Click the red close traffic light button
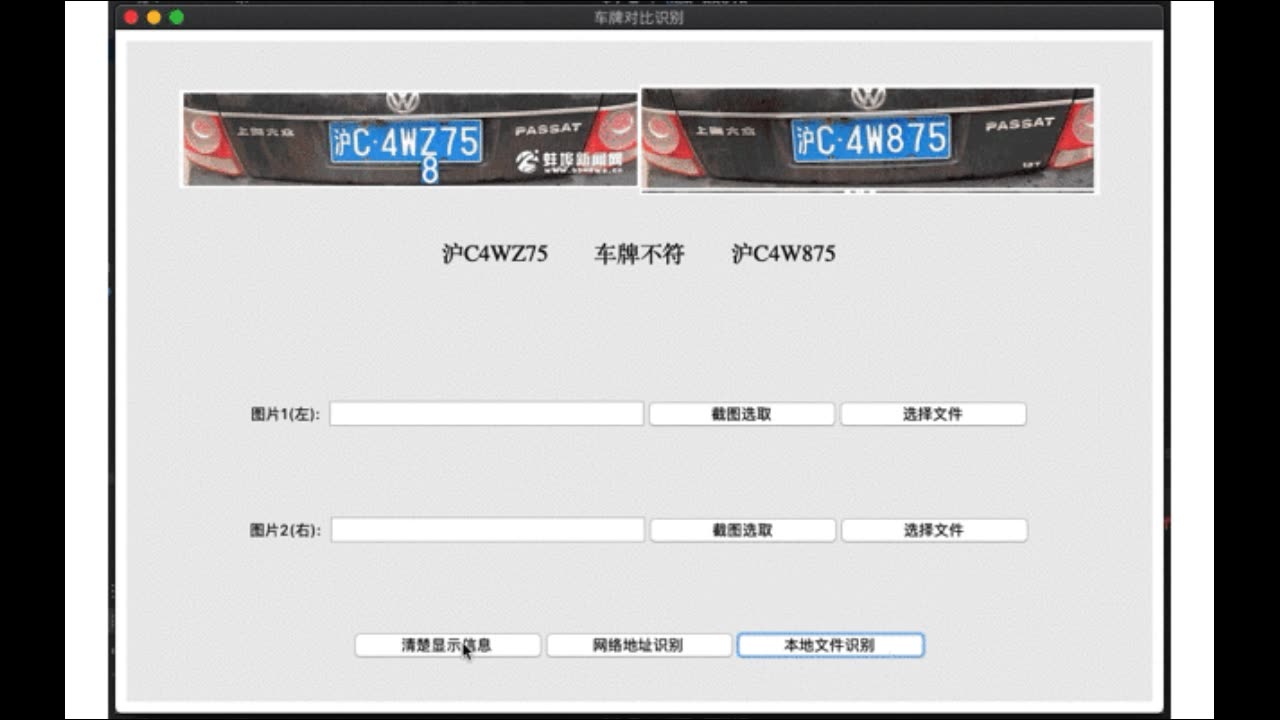Viewport: 1280px width, 720px height. tap(130, 16)
